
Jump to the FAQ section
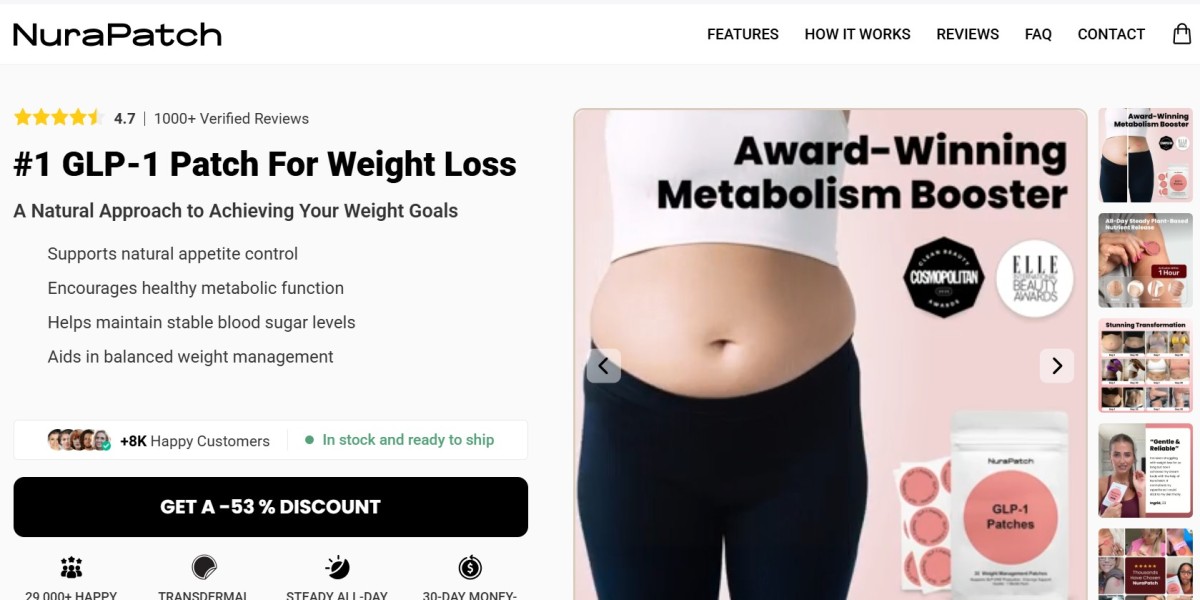pyautogui.click(x=1038, y=34)
